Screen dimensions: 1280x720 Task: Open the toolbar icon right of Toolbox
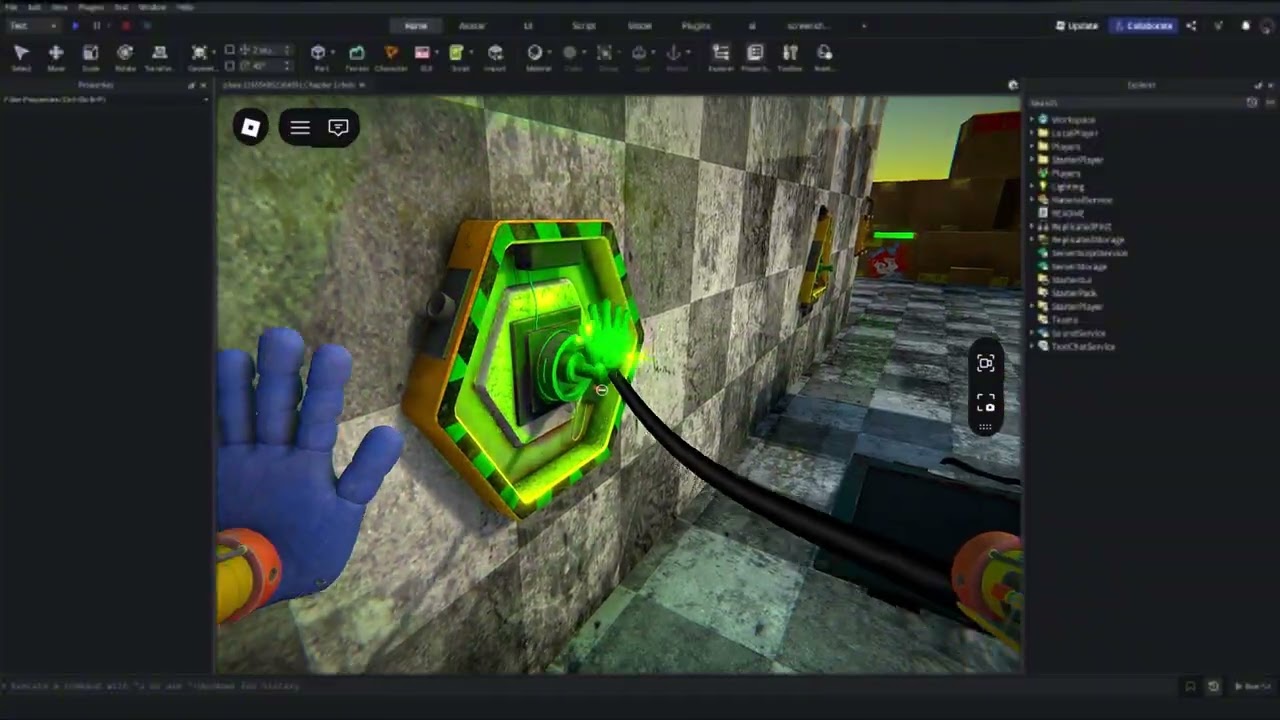pos(824,57)
